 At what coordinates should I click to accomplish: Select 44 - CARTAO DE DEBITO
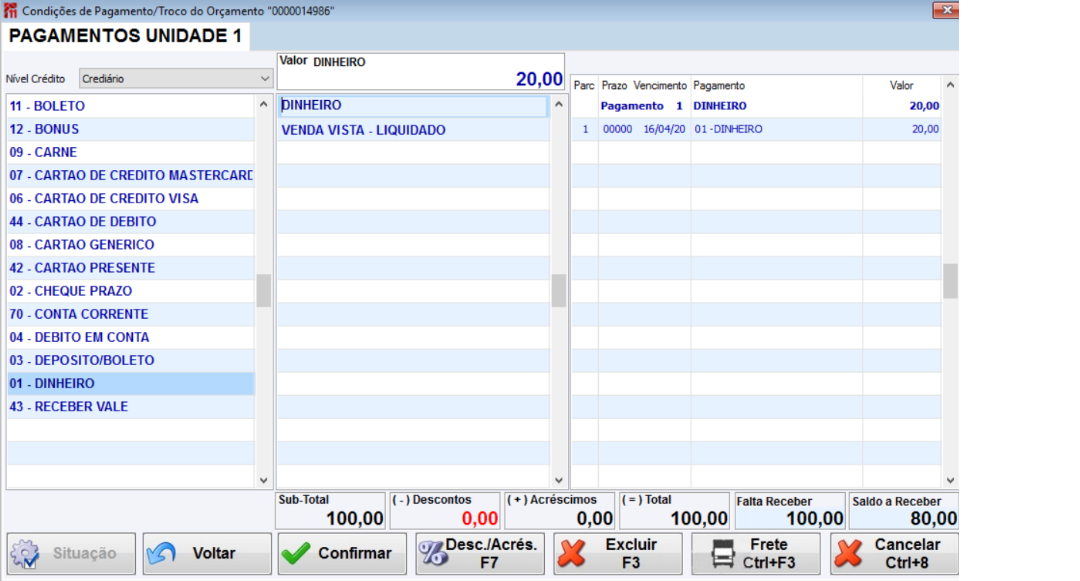click(131, 222)
